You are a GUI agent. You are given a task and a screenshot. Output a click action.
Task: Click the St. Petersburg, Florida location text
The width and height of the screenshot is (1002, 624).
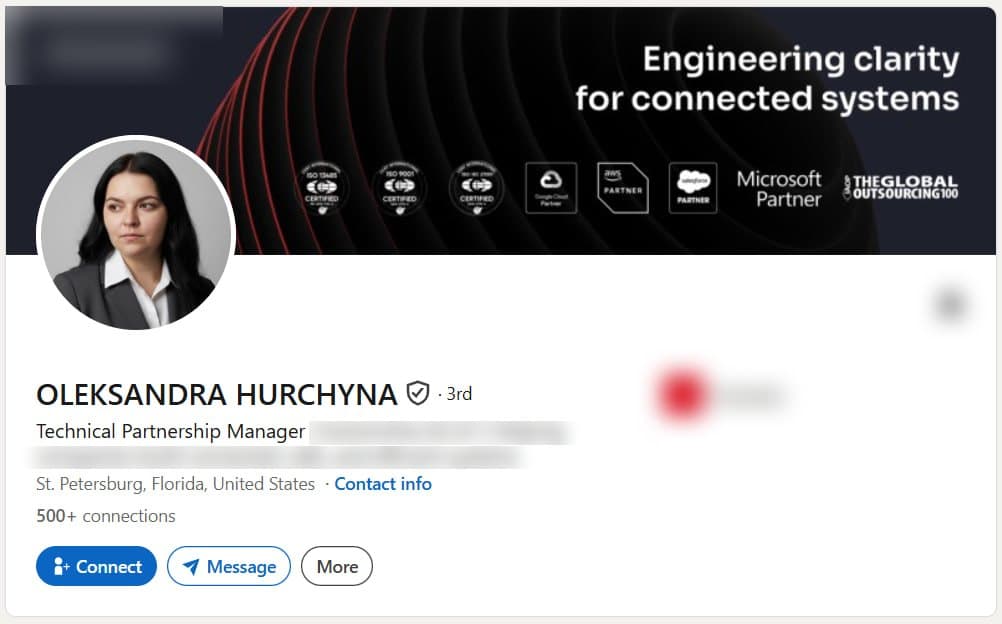pos(176,484)
